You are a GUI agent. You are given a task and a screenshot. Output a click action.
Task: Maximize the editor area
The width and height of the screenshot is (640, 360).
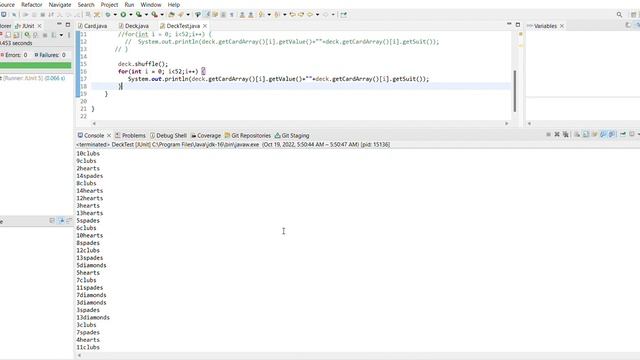[518, 24]
